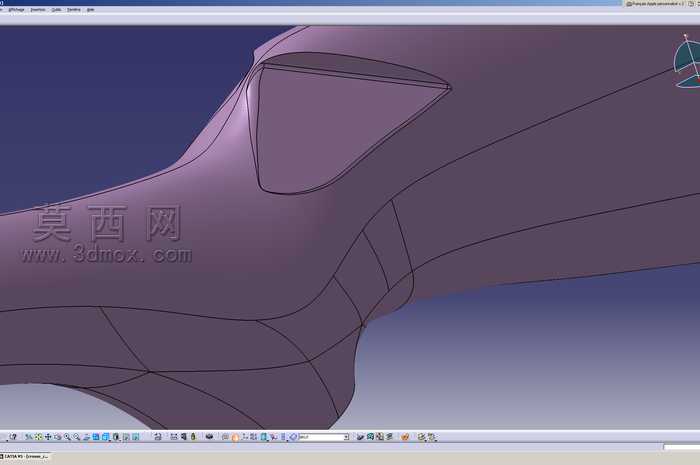Click the black gem-shaped toolbar icon
This screenshot has height=465, width=700.
[208, 437]
